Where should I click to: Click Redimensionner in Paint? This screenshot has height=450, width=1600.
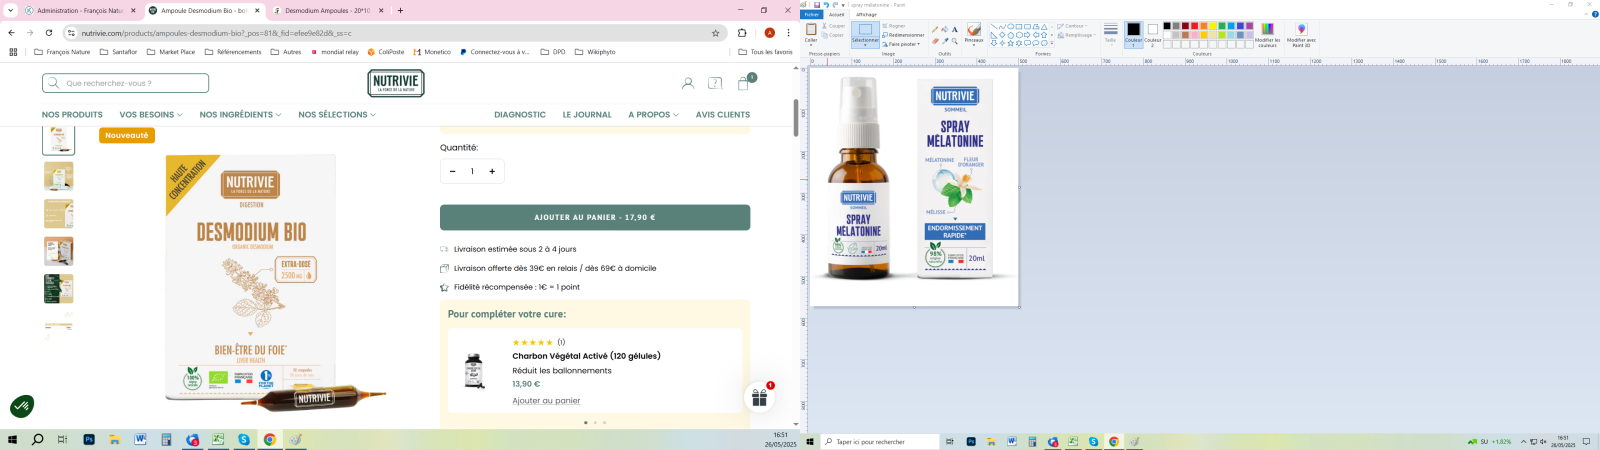(x=903, y=35)
